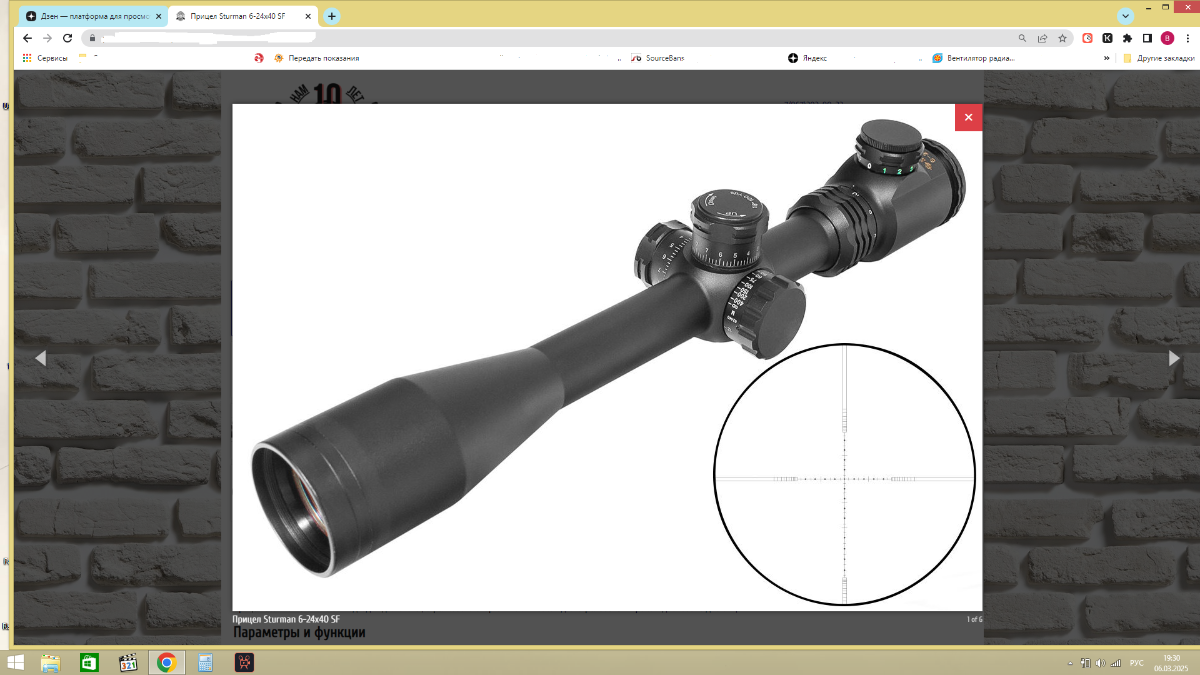The image size is (1200, 675).
Task: Click the address bar URL field
Action: 550,38
